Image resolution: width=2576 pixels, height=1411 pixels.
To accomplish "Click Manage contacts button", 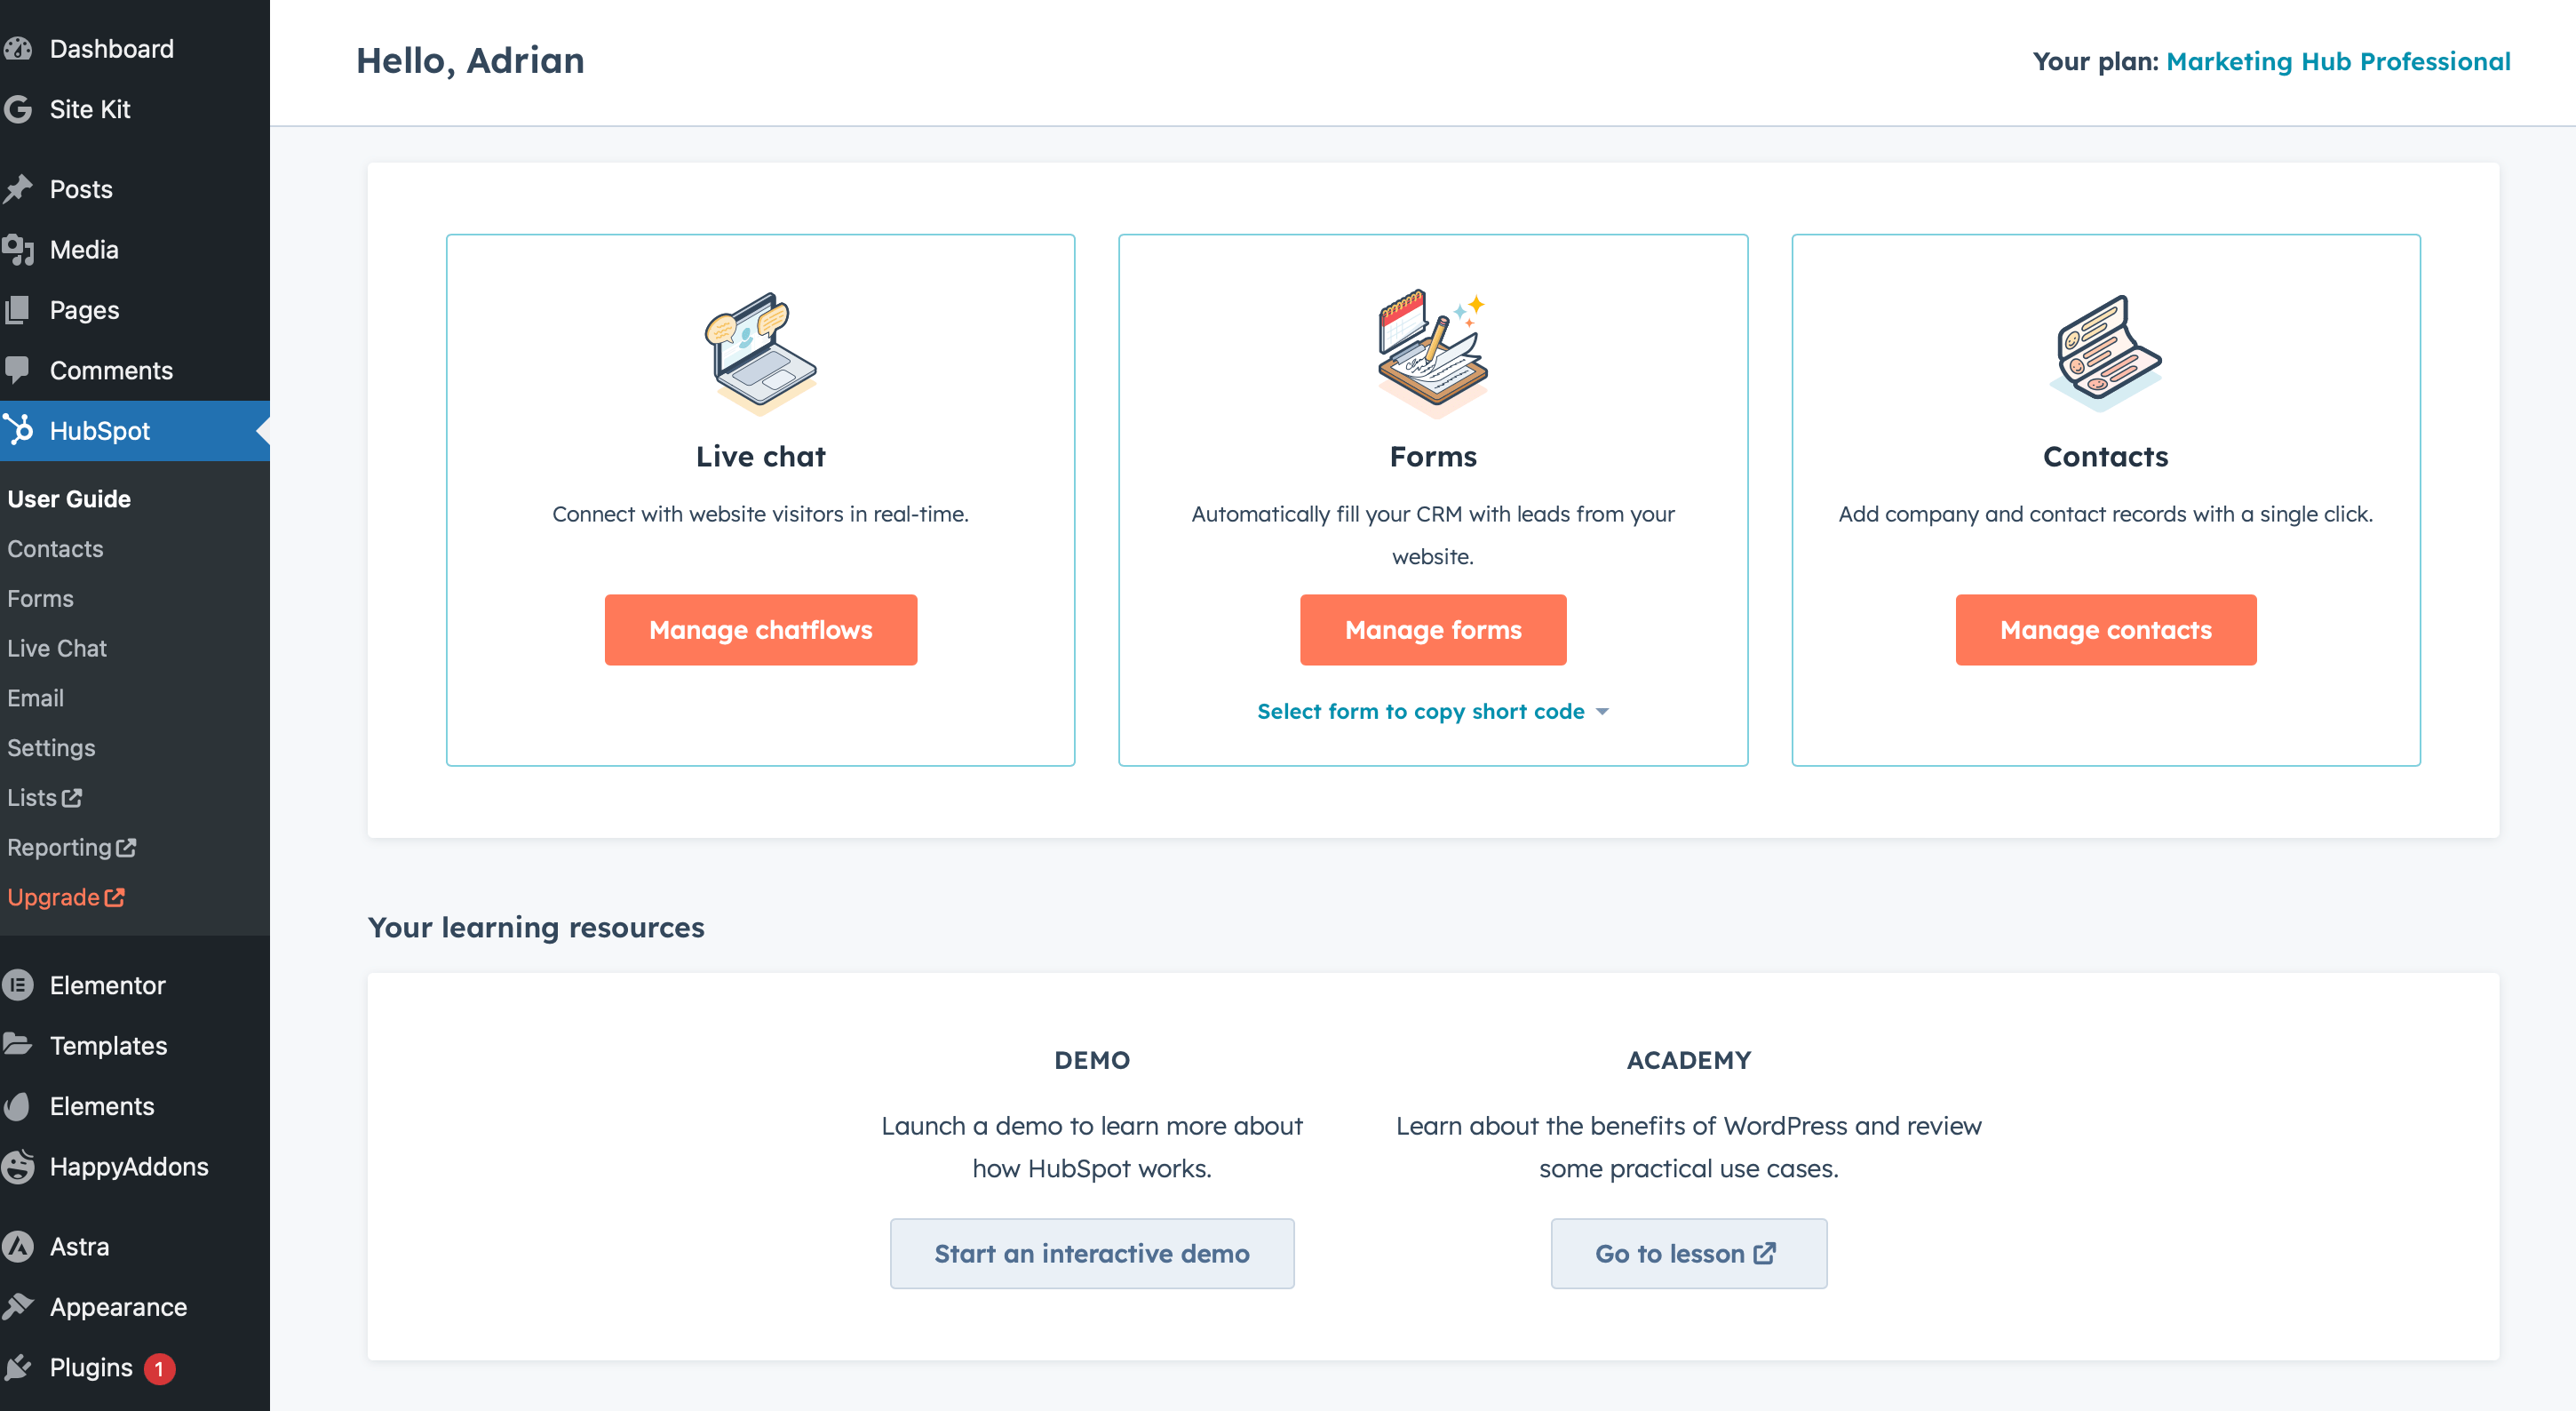I will click(x=2105, y=630).
